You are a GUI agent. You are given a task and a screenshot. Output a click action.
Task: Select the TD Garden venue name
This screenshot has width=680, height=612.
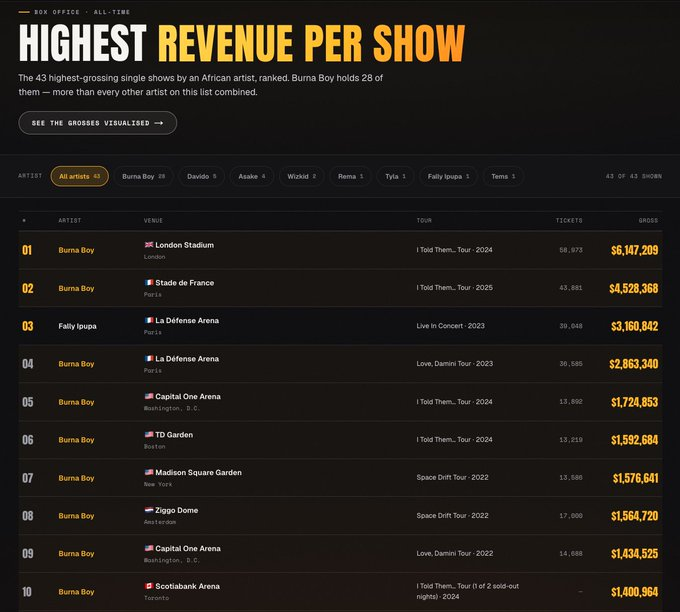174,434
